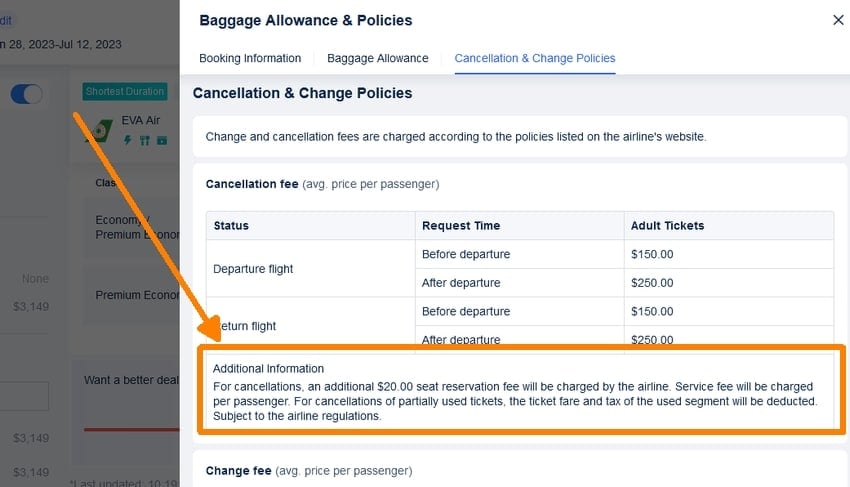The height and width of the screenshot is (487, 850).
Task: Open the Baggage Allowance tab
Action: click(x=377, y=58)
